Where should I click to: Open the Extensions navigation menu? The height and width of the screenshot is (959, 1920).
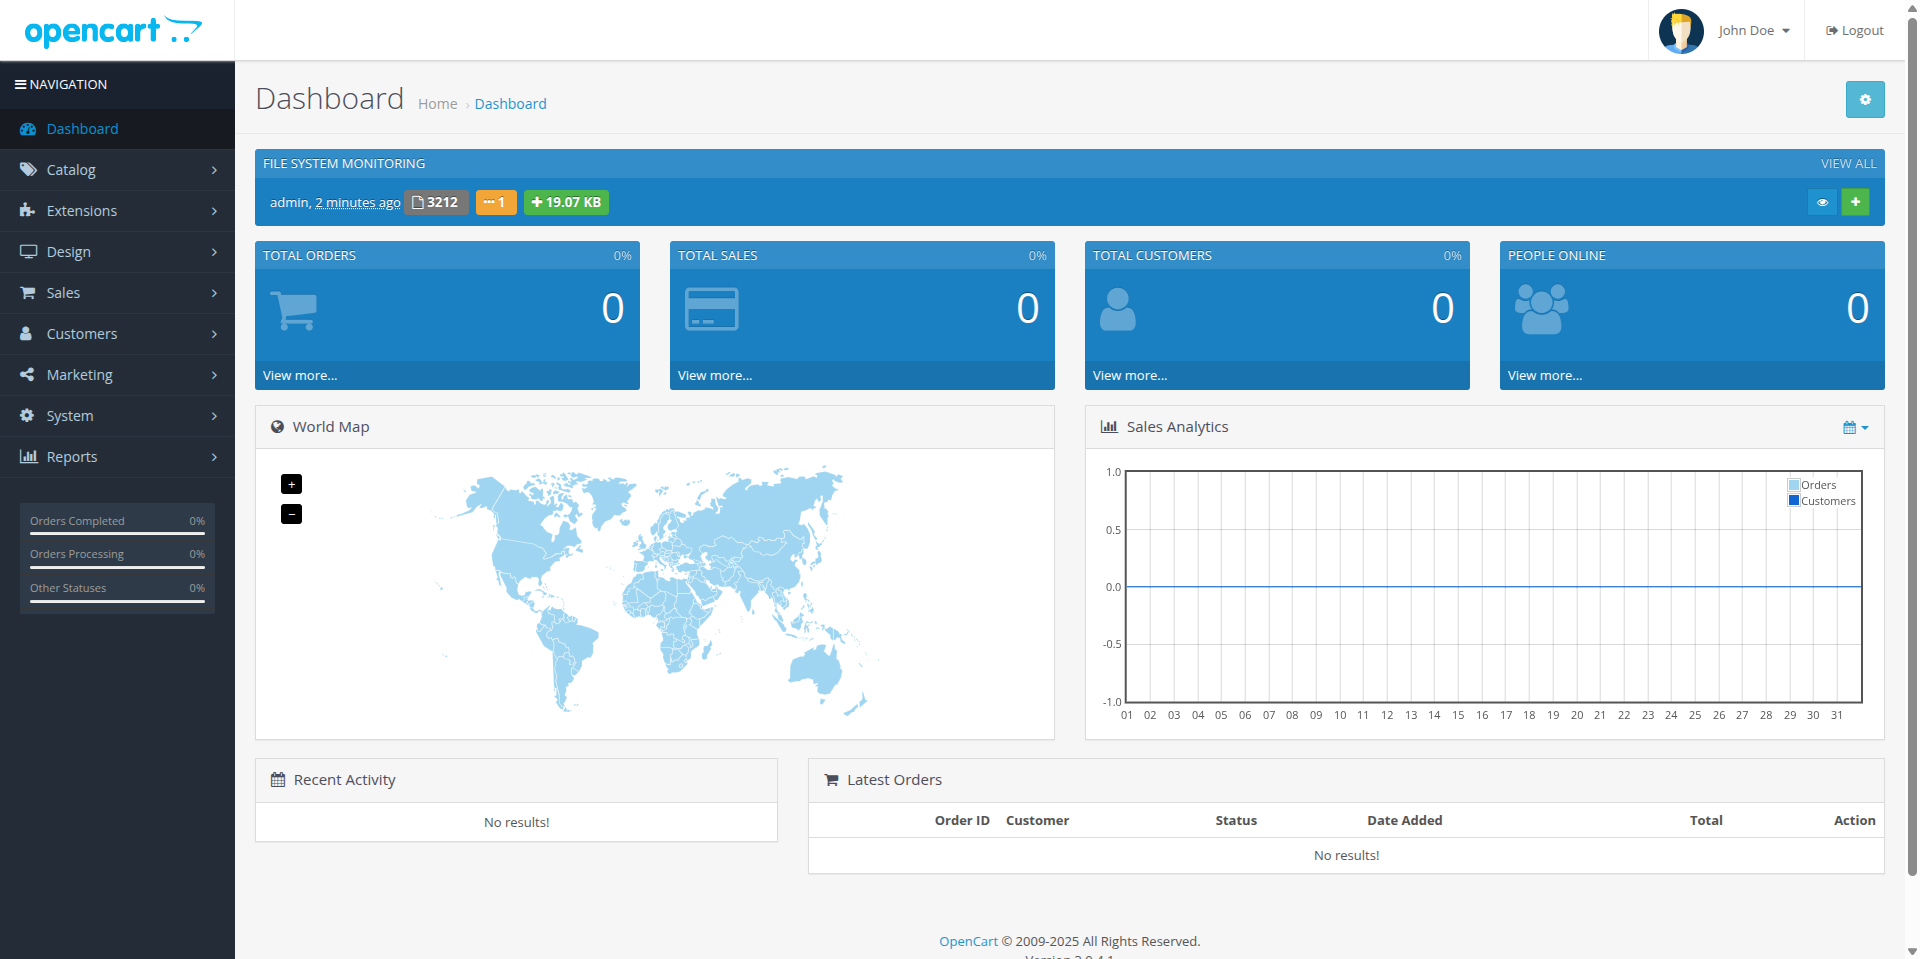[117, 211]
